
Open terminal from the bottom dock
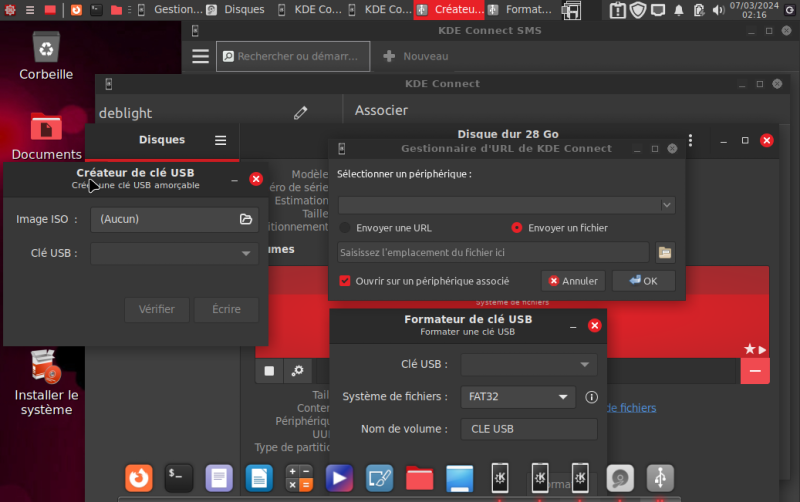(178, 477)
